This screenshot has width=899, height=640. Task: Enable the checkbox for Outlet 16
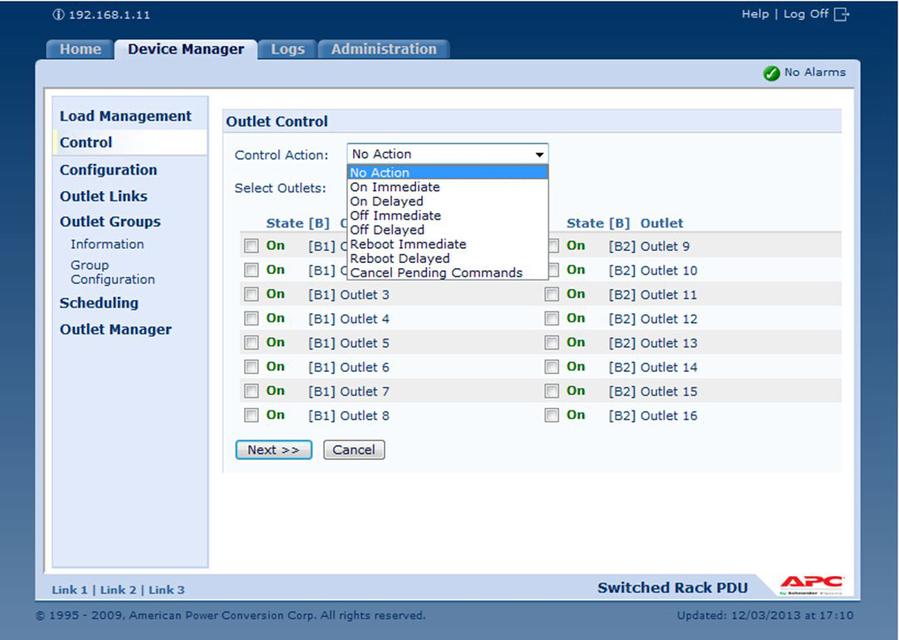[552, 416]
